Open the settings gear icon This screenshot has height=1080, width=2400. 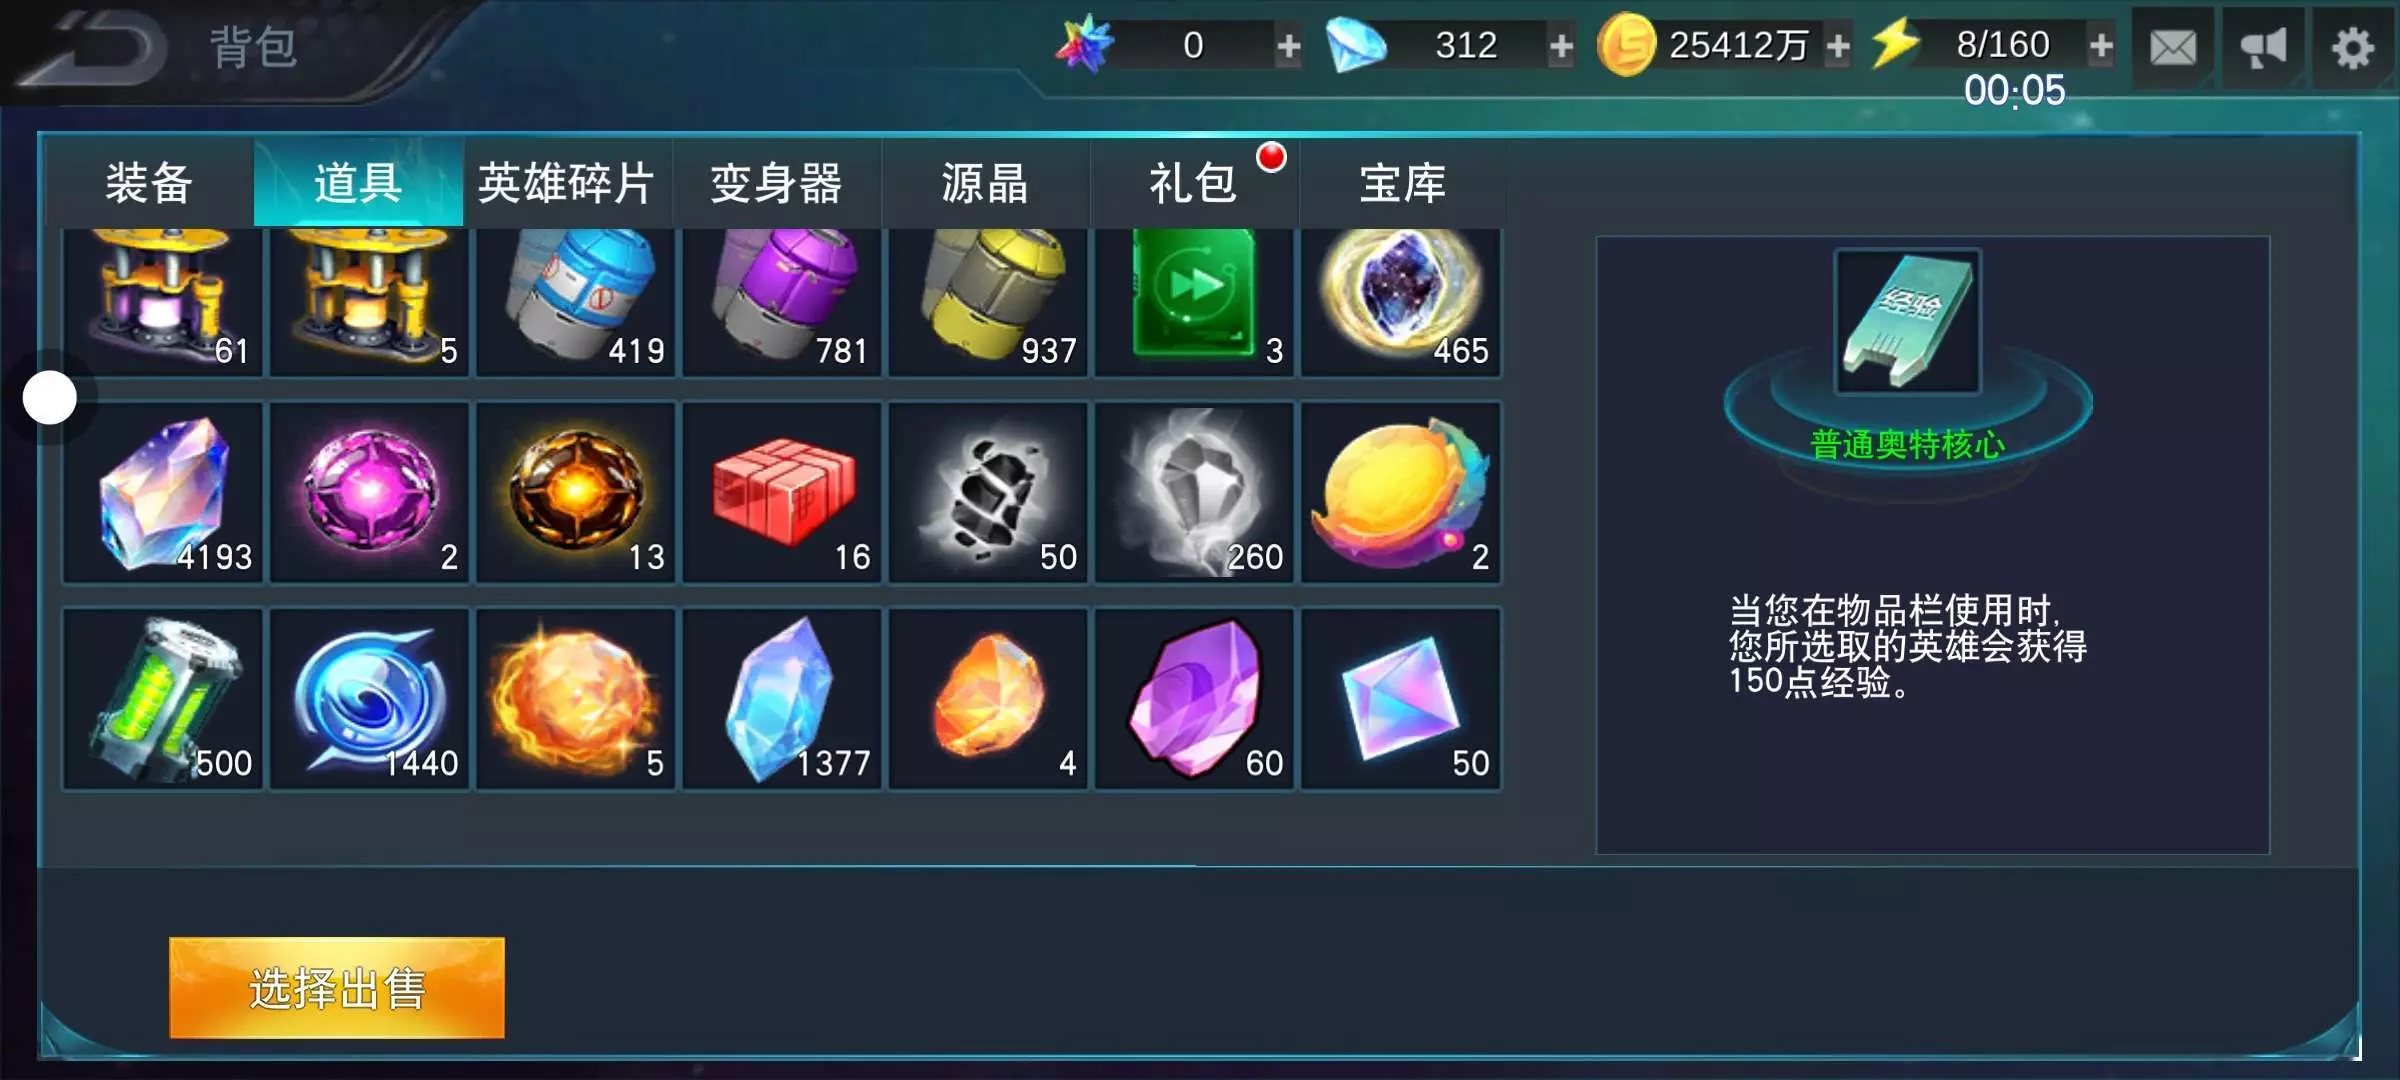(2352, 47)
